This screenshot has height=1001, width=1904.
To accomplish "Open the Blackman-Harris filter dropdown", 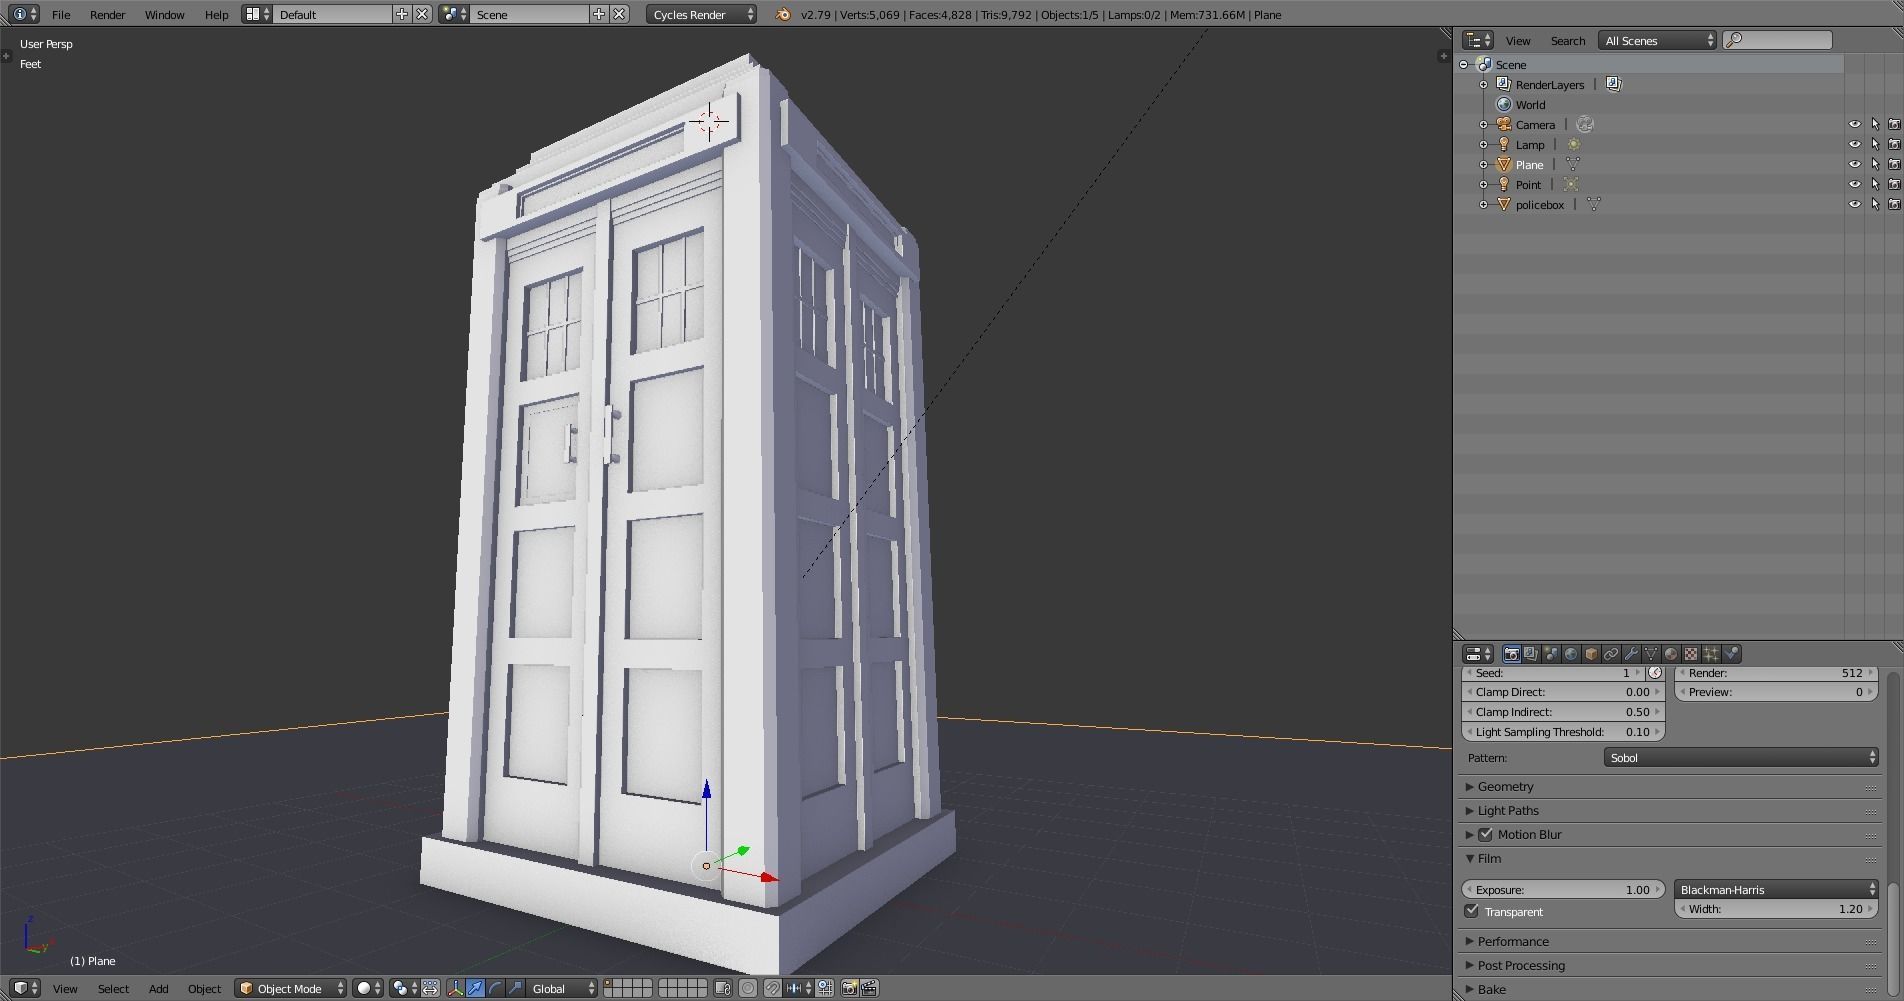I will coord(1776,889).
